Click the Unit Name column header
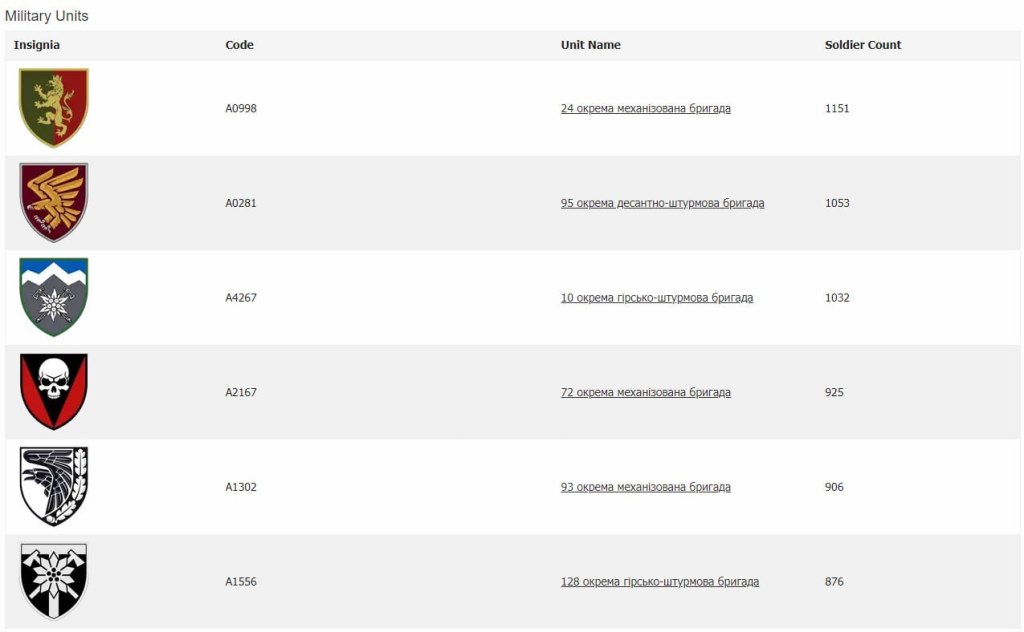Screen dimensions: 1024x632 pyautogui.click(x=590, y=45)
